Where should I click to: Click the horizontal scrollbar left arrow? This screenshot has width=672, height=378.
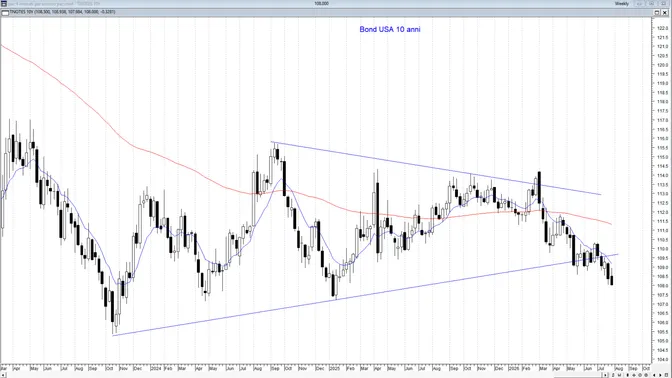click(x=3, y=375)
